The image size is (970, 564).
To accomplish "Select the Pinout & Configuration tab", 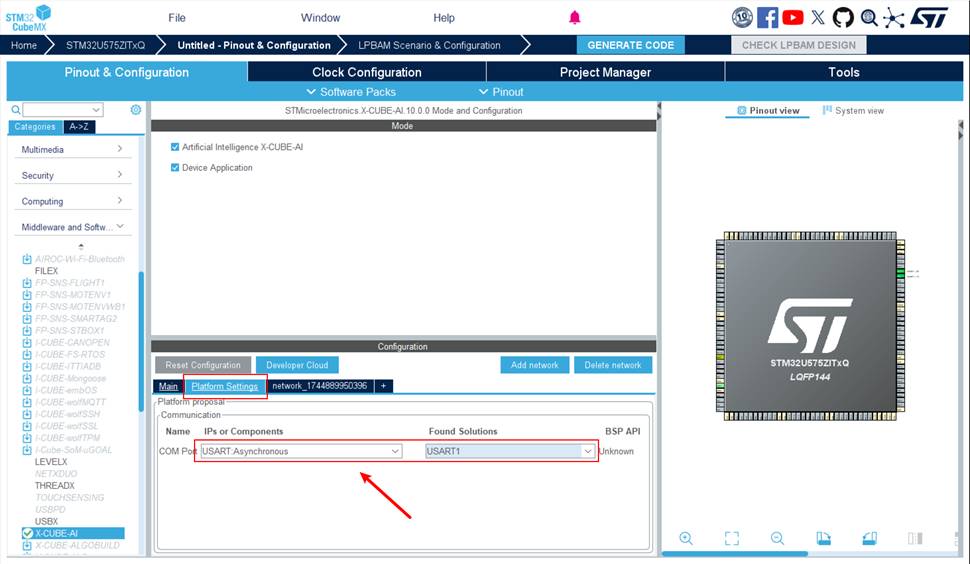I will click(127, 72).
